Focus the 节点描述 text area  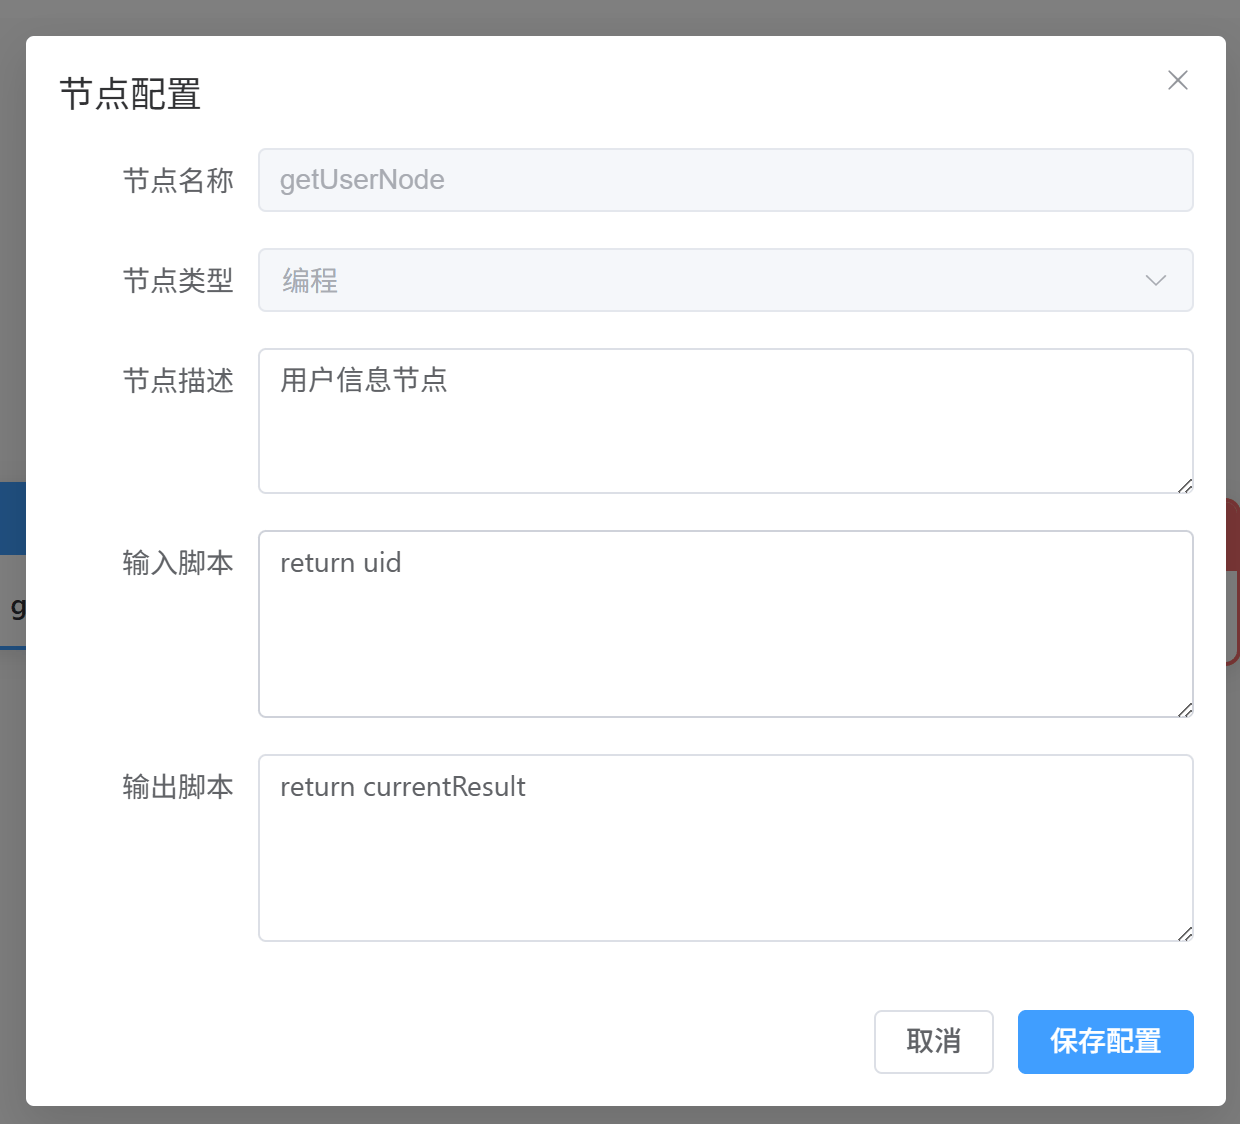tap(725, 420)
